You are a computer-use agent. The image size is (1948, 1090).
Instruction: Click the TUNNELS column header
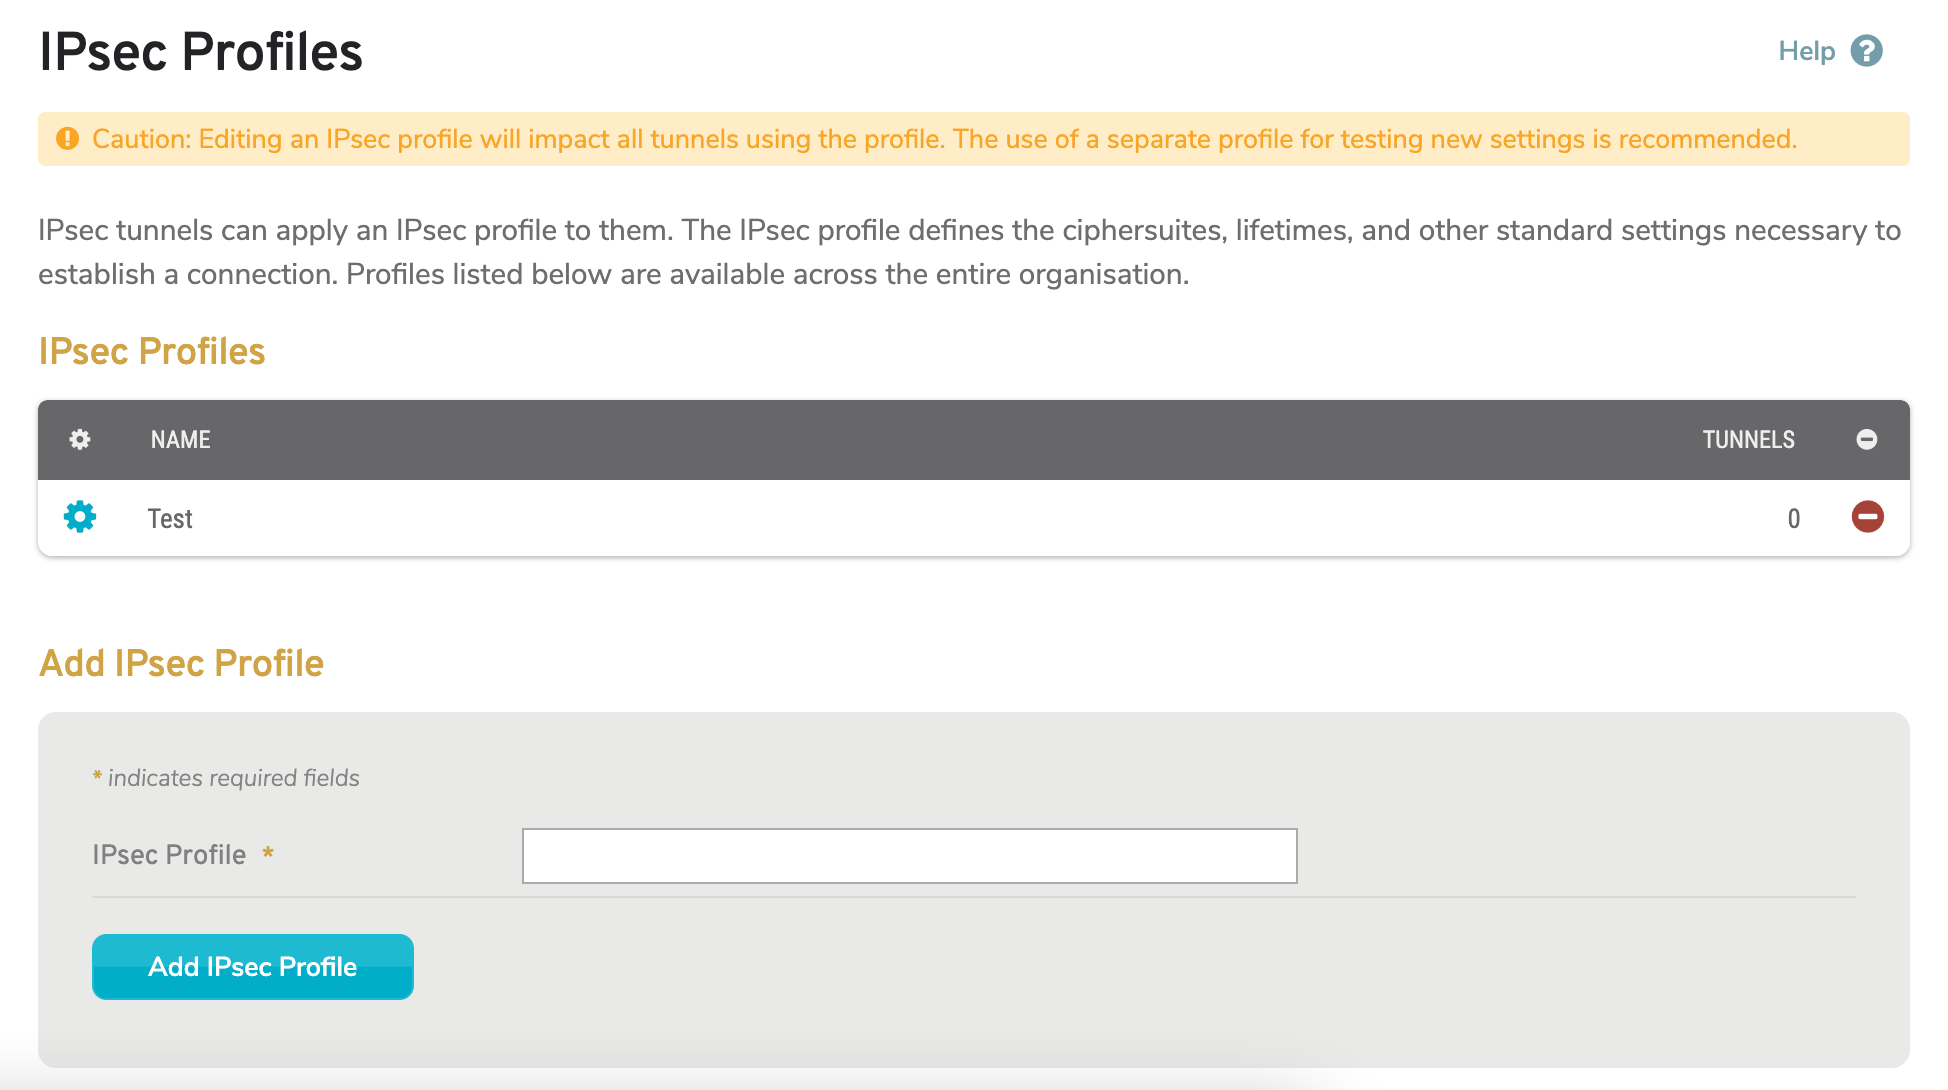[1748, 439]
